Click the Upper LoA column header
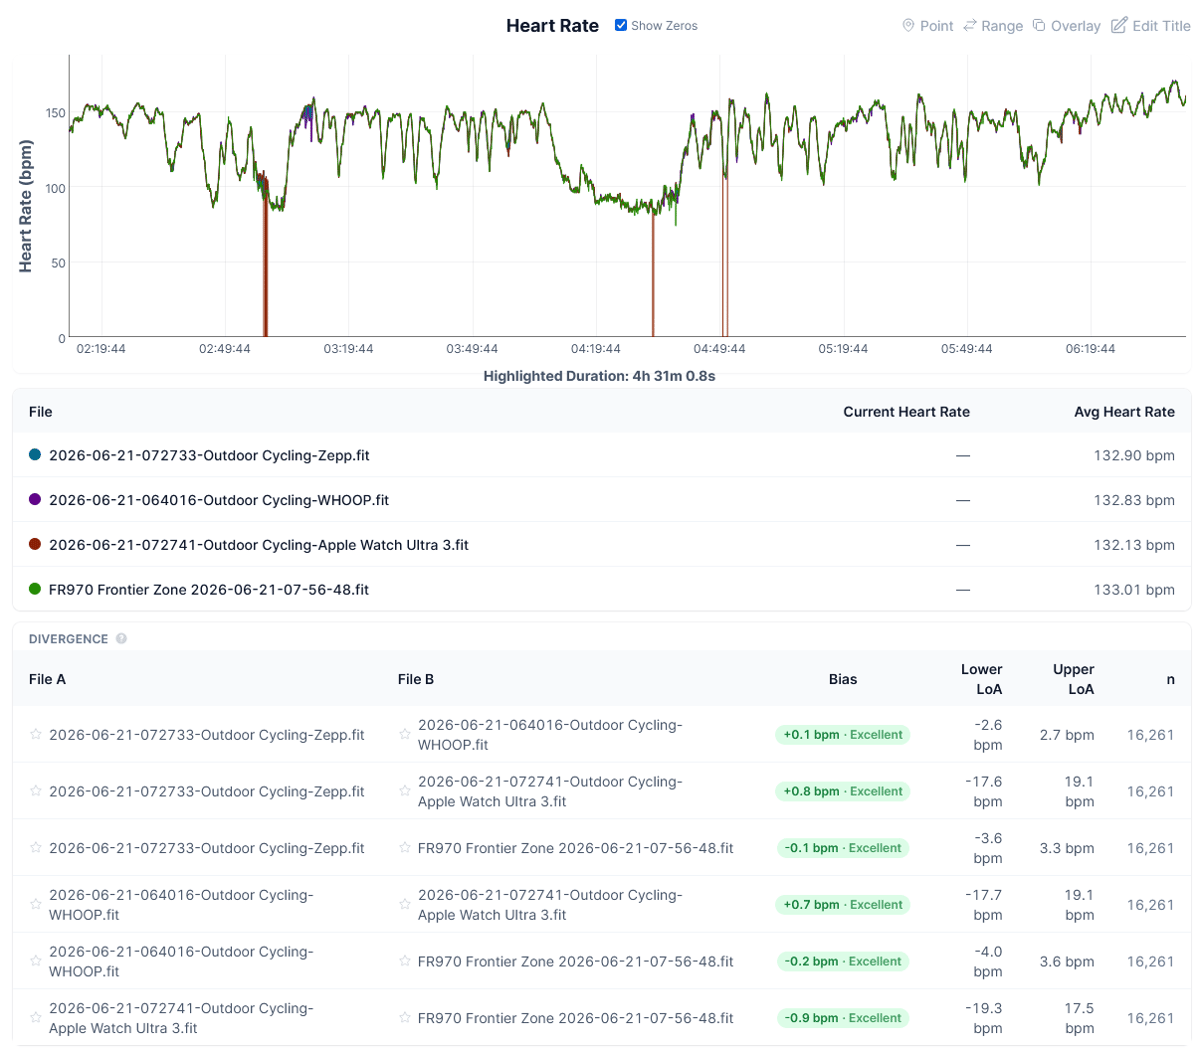 [x=1073, y=679]
